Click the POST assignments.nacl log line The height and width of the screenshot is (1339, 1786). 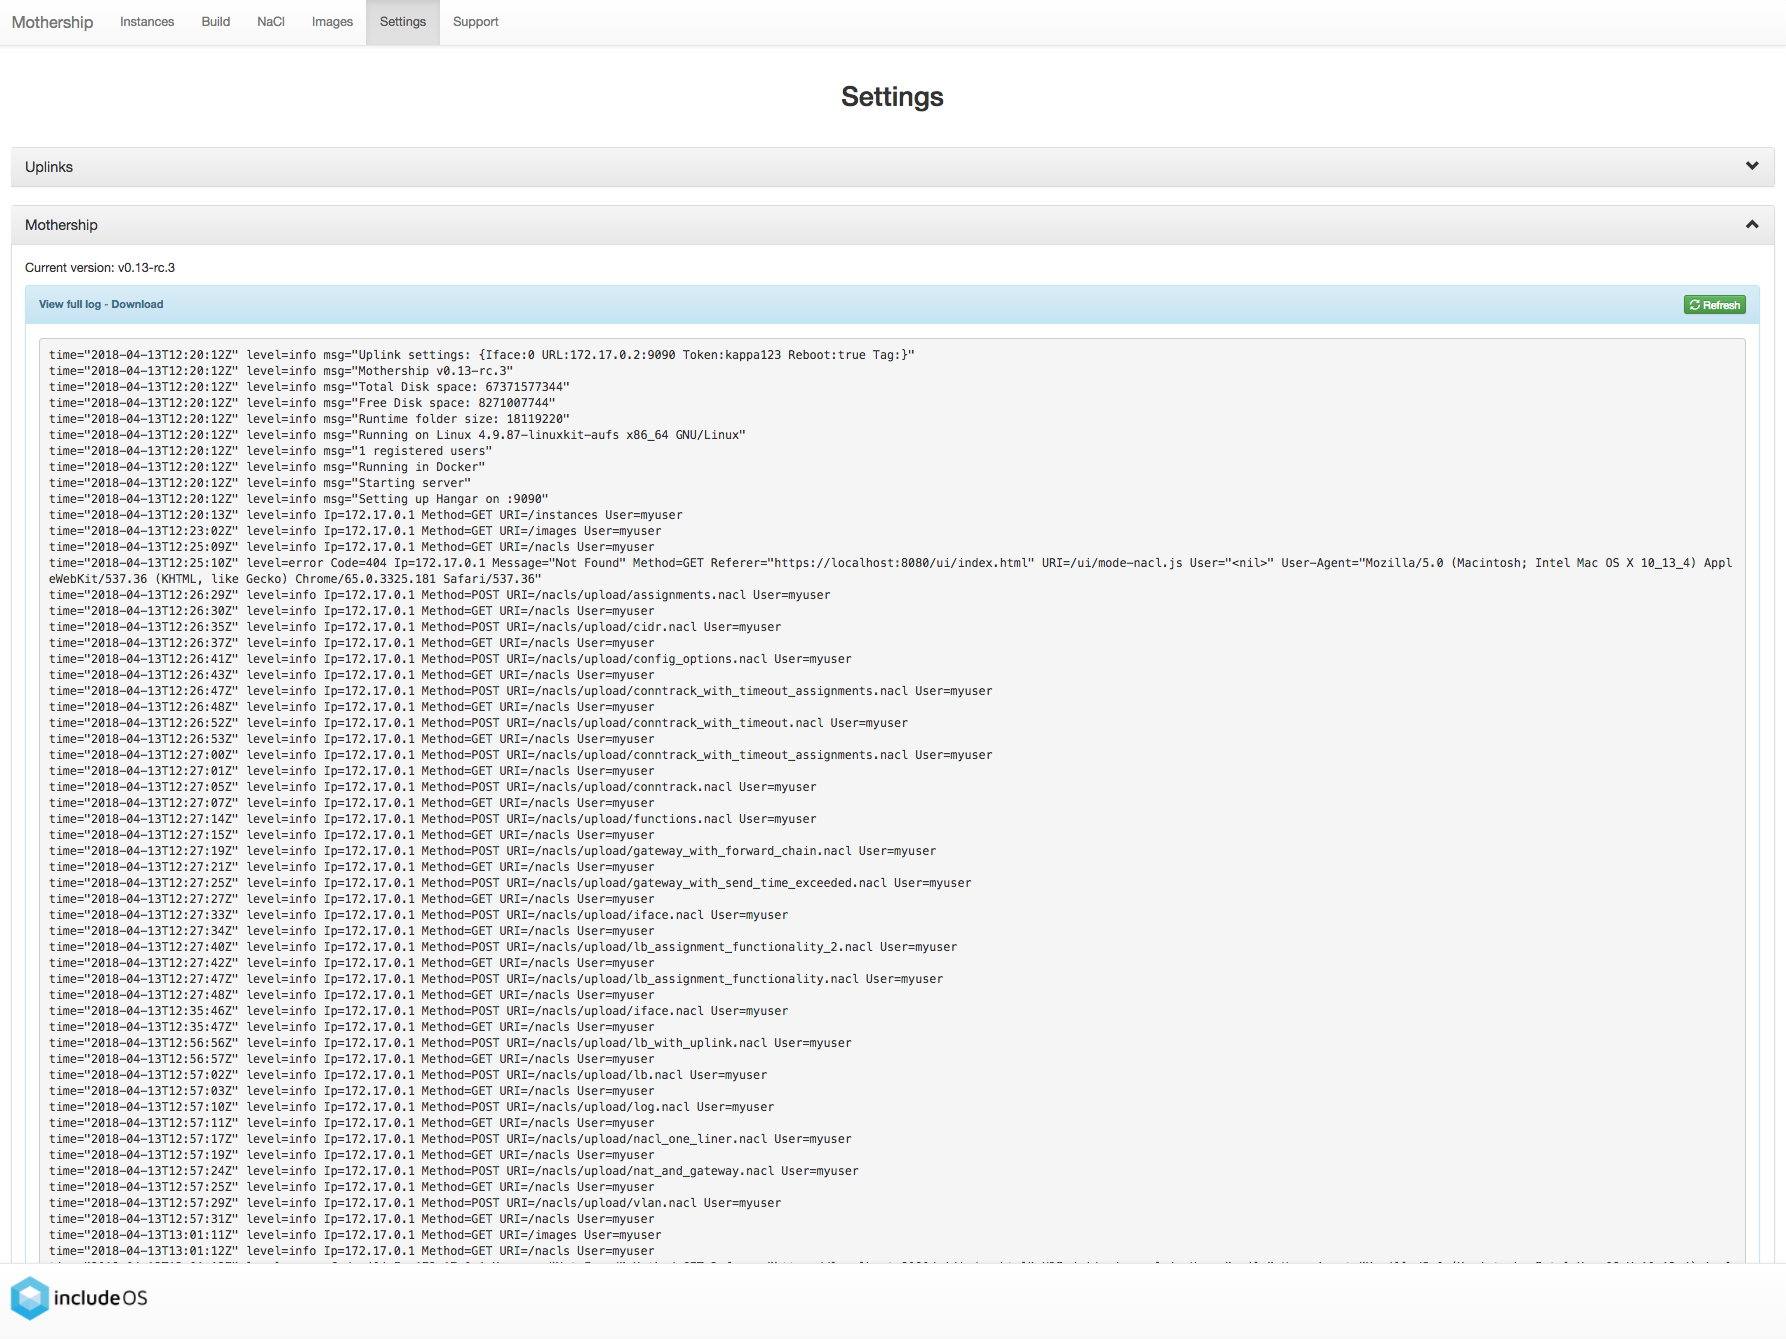(440, 595)
